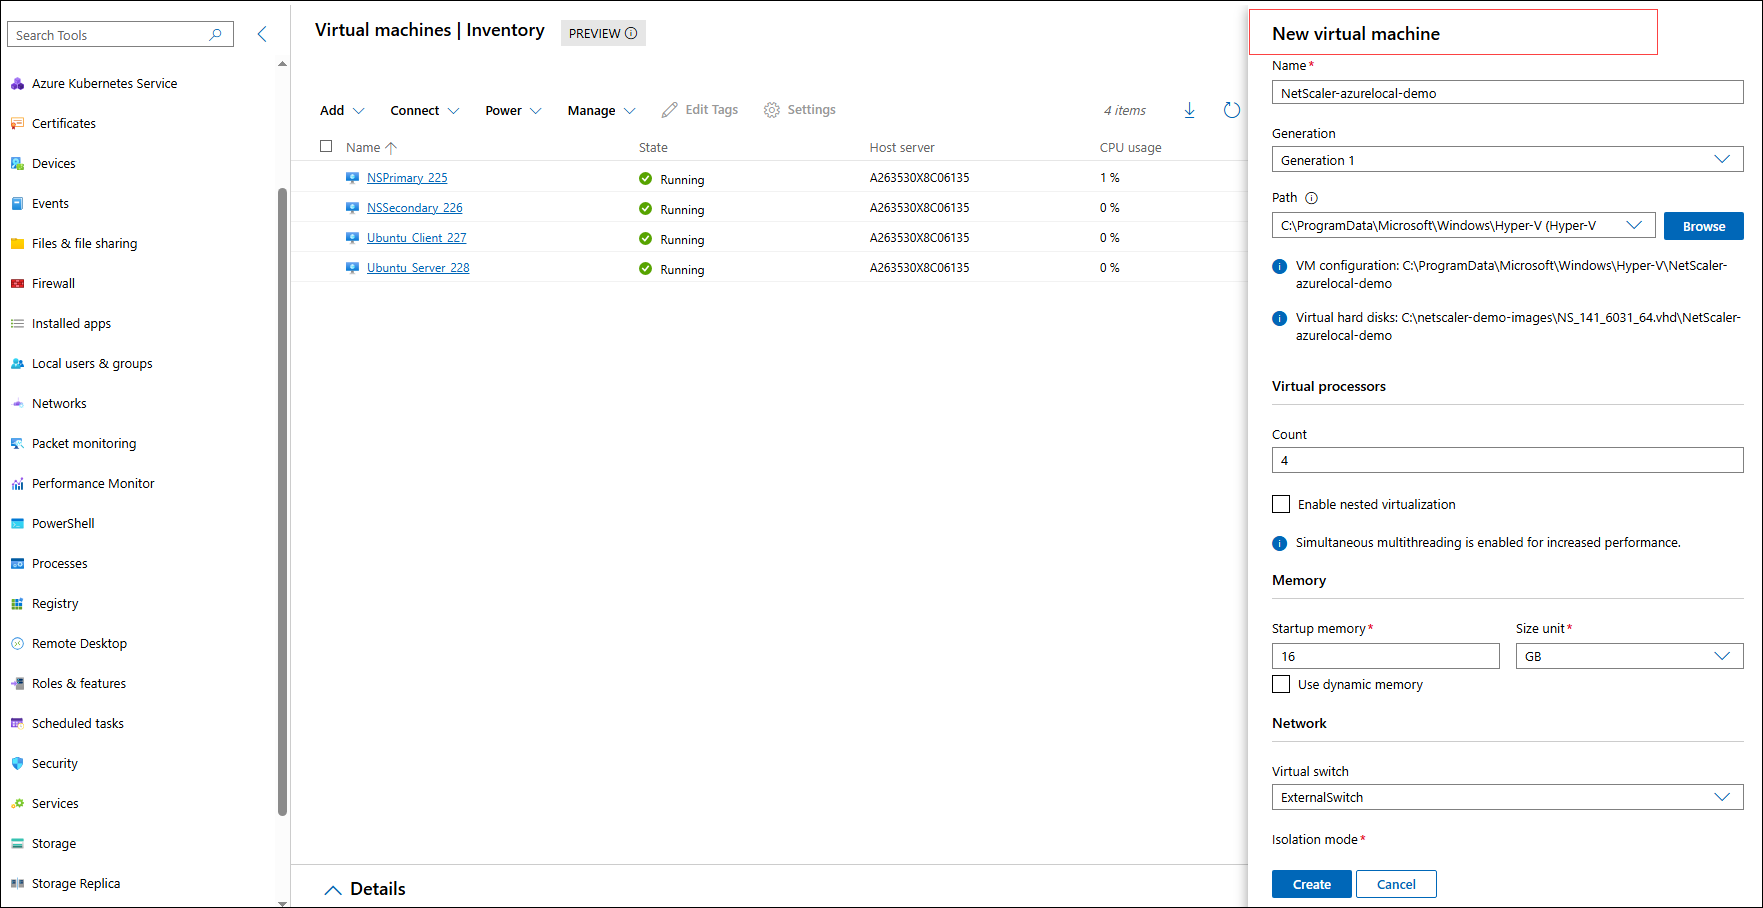
Task: Expand the Details section
Action: click(364, 889)
